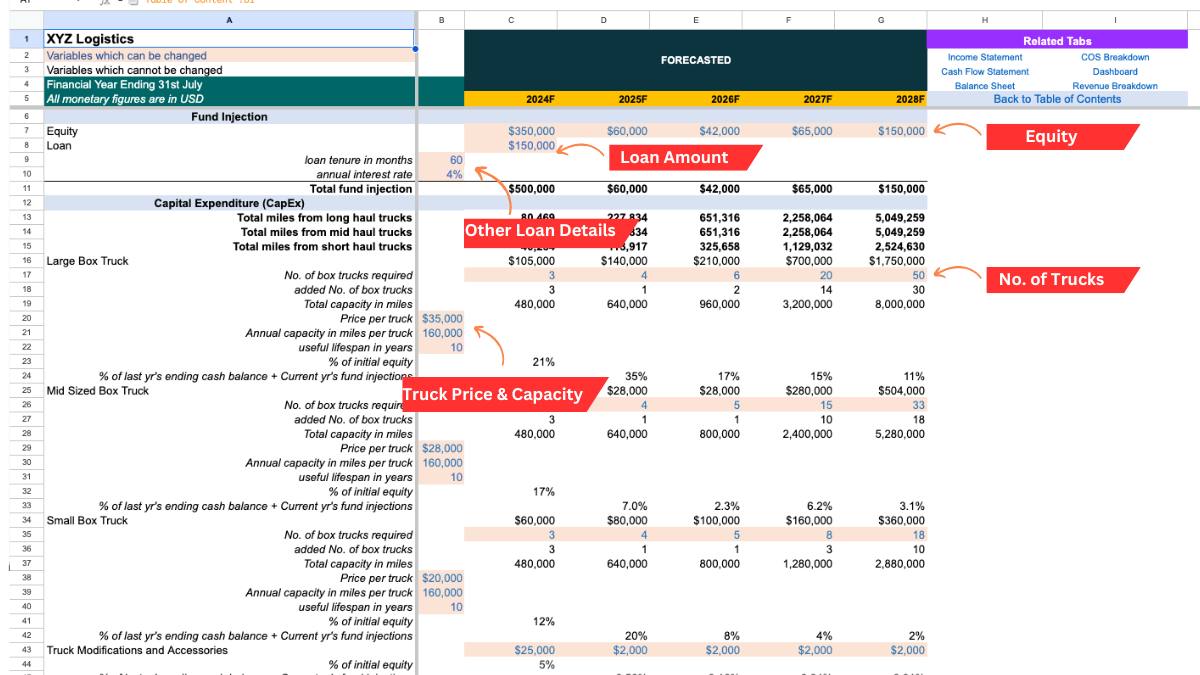
Task: Click the Mid Sized Box Truck label
Action: [x=228, y=391]
